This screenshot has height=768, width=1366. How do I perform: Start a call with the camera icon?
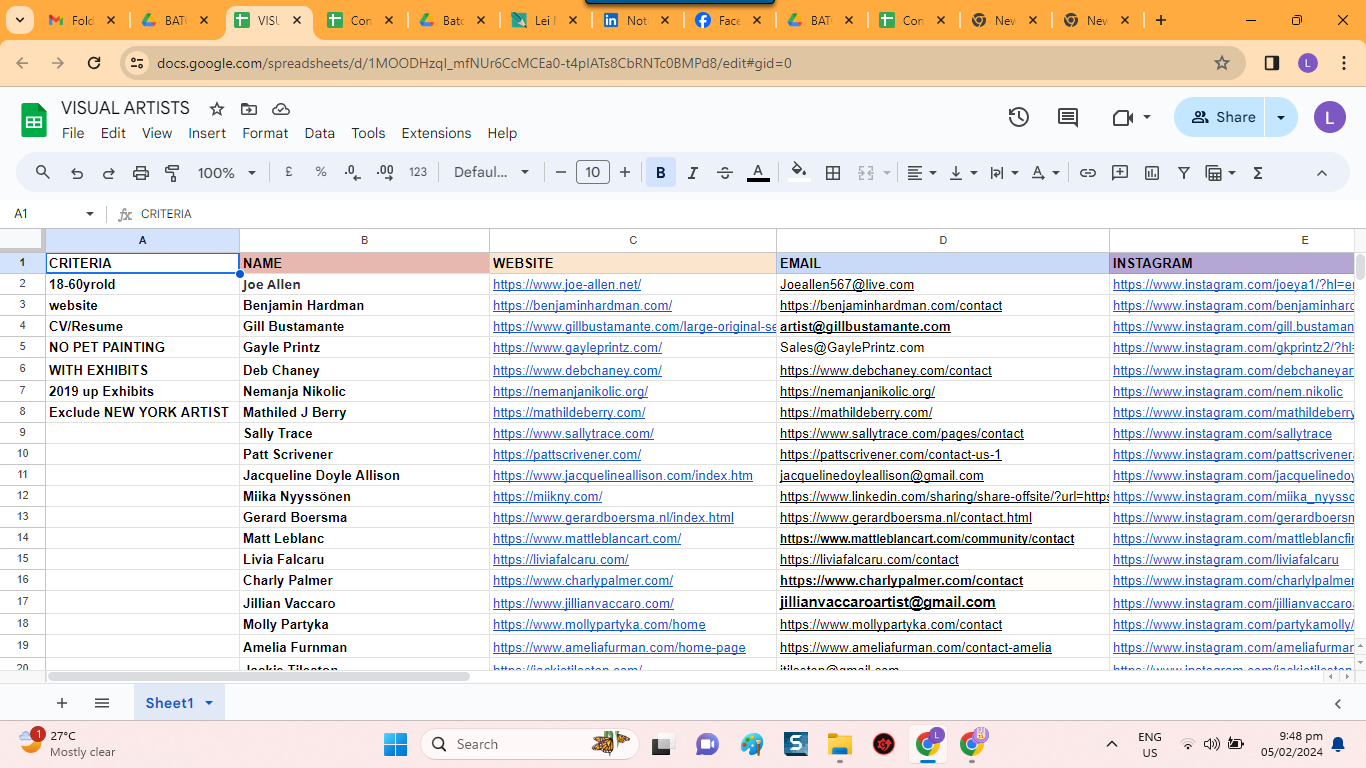[1123, 117]
